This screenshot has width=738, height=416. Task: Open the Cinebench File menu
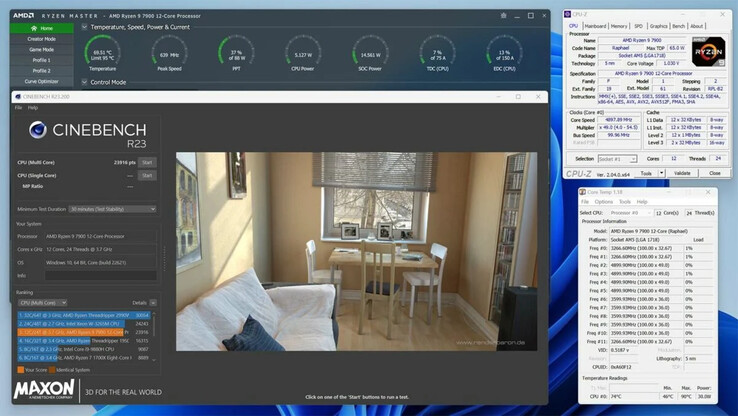click(x=18, y=107)
